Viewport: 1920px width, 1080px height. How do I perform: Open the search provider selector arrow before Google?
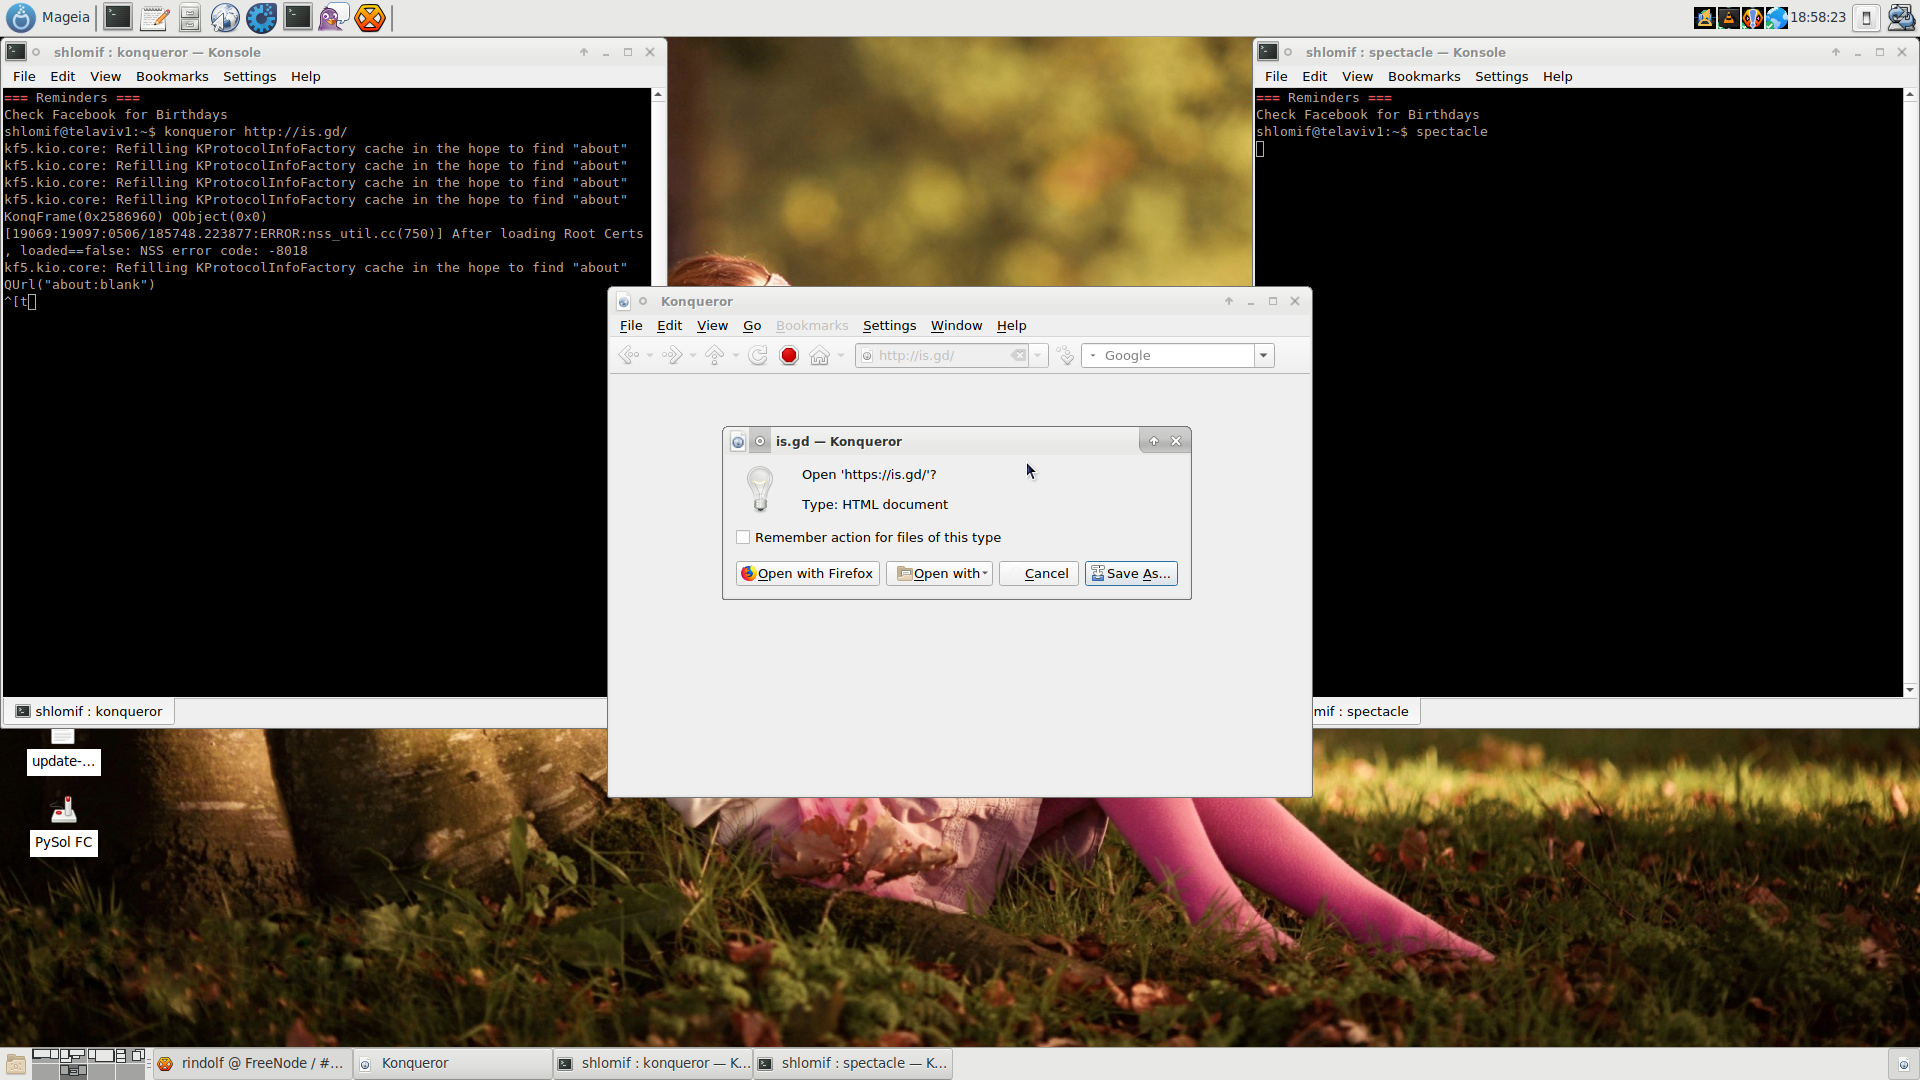(x=1093, y=355)
